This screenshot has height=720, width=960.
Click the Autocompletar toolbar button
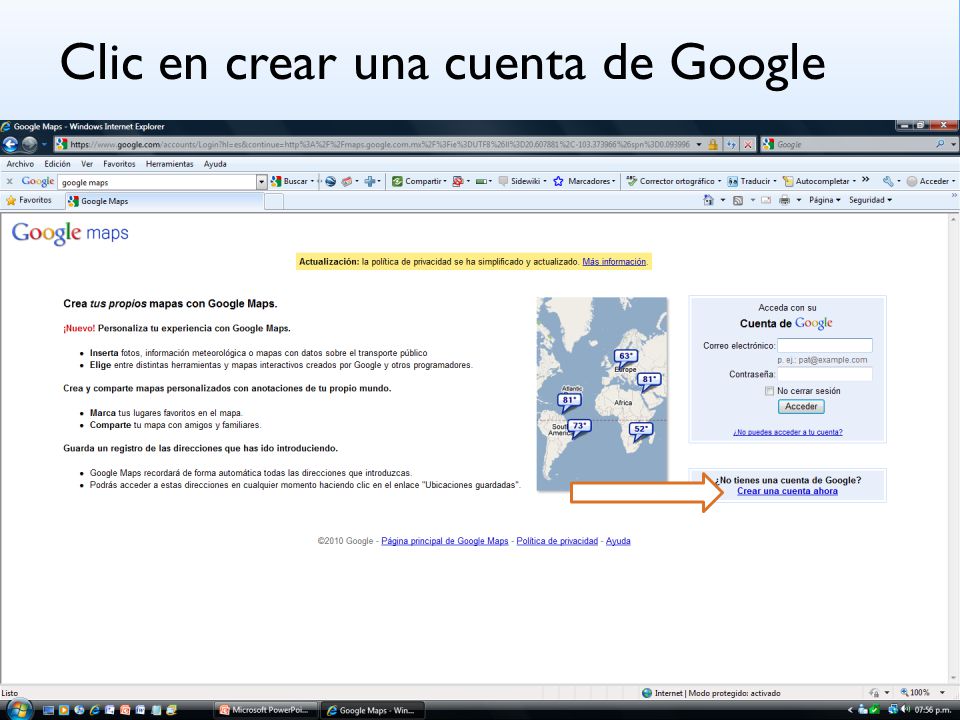819,181
